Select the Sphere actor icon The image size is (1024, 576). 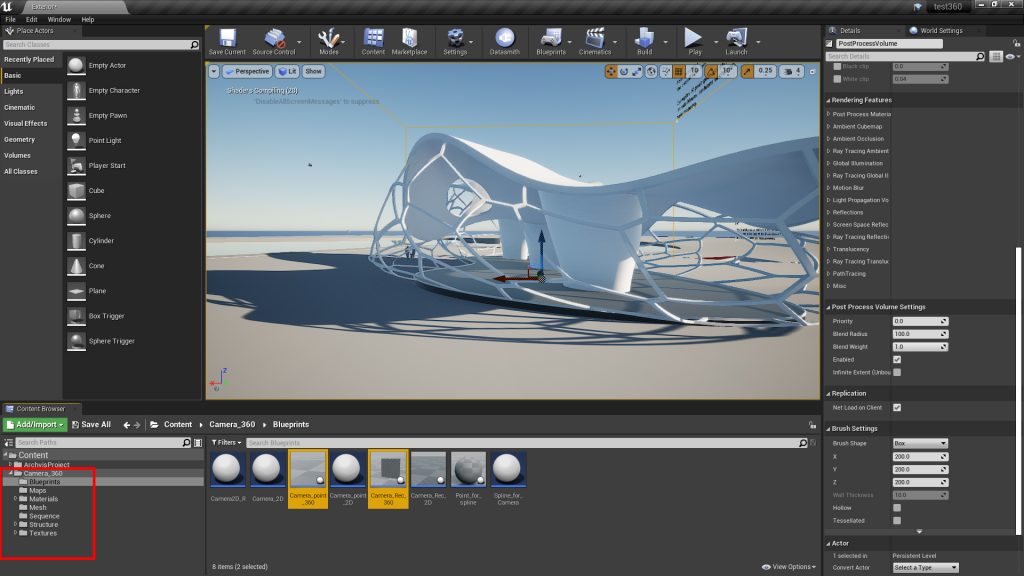click(76, 216)
